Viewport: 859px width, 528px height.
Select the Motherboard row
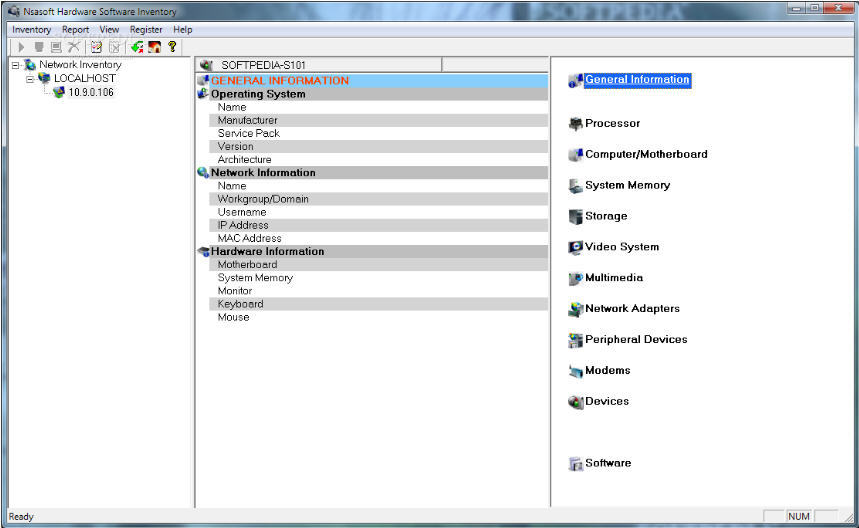tap(378, 265)
